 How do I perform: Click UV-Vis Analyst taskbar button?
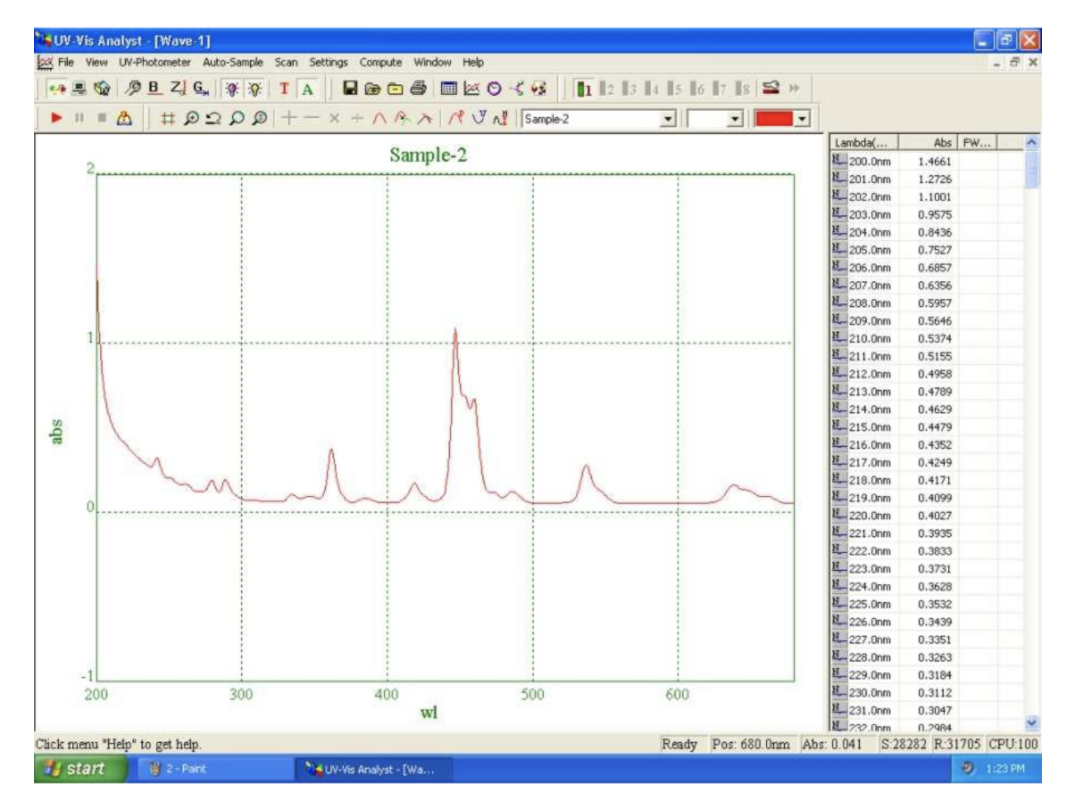[374, 769]
